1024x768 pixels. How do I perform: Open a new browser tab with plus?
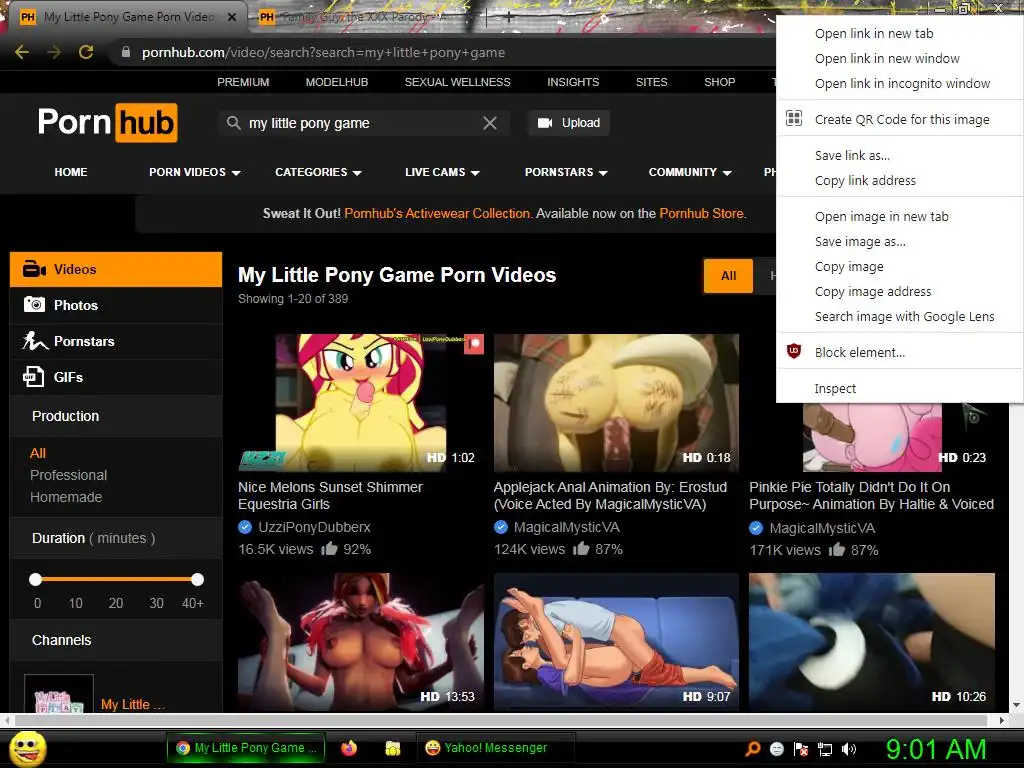(x=509, y=17)
